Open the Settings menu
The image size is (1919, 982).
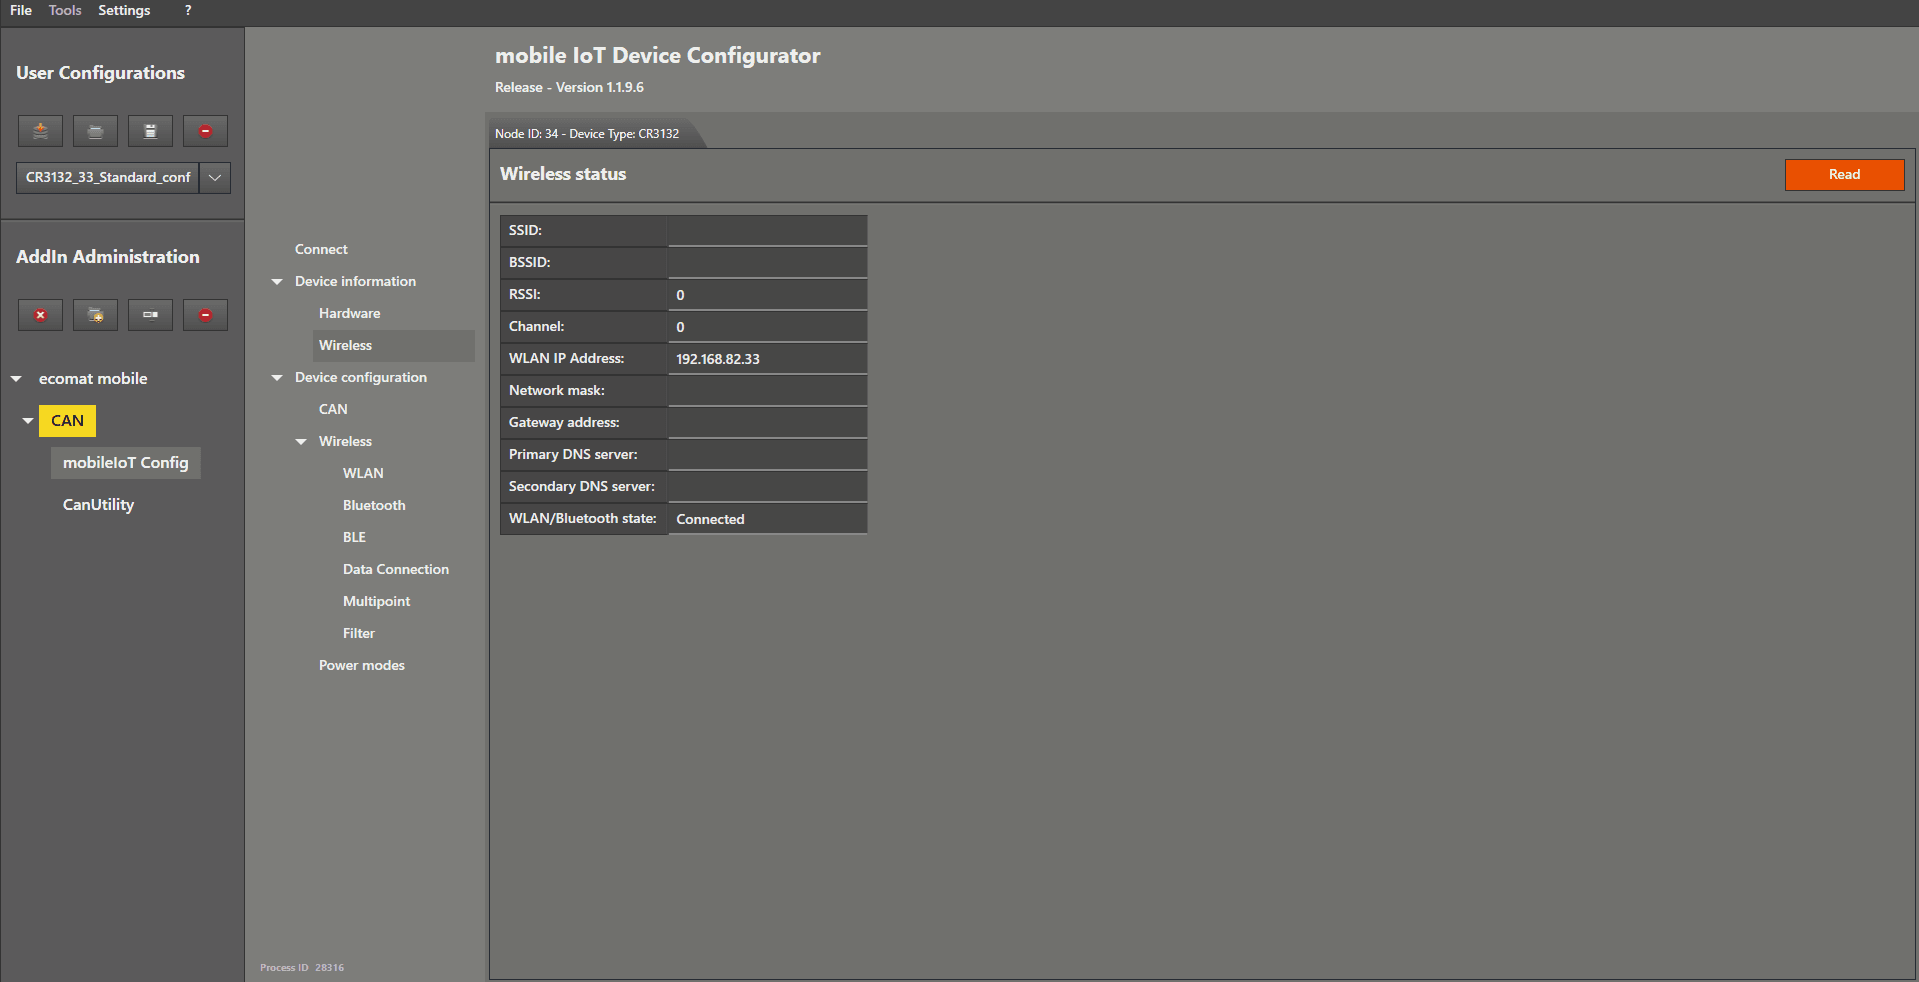[x=124, y=11]
